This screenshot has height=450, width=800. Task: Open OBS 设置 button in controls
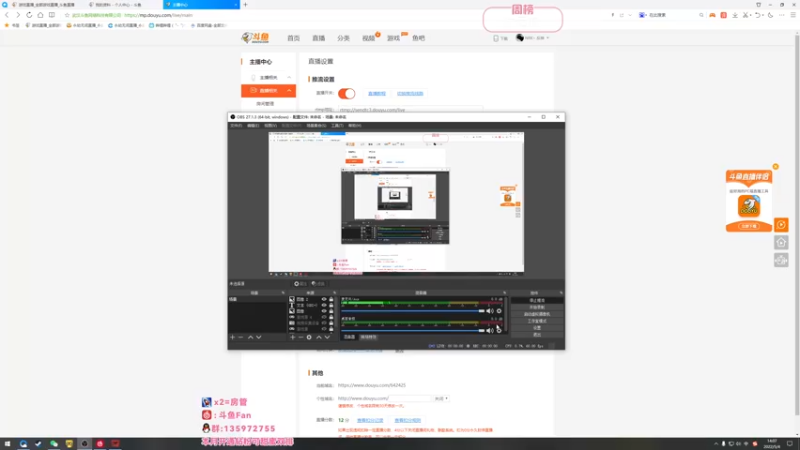pos(537,328)
